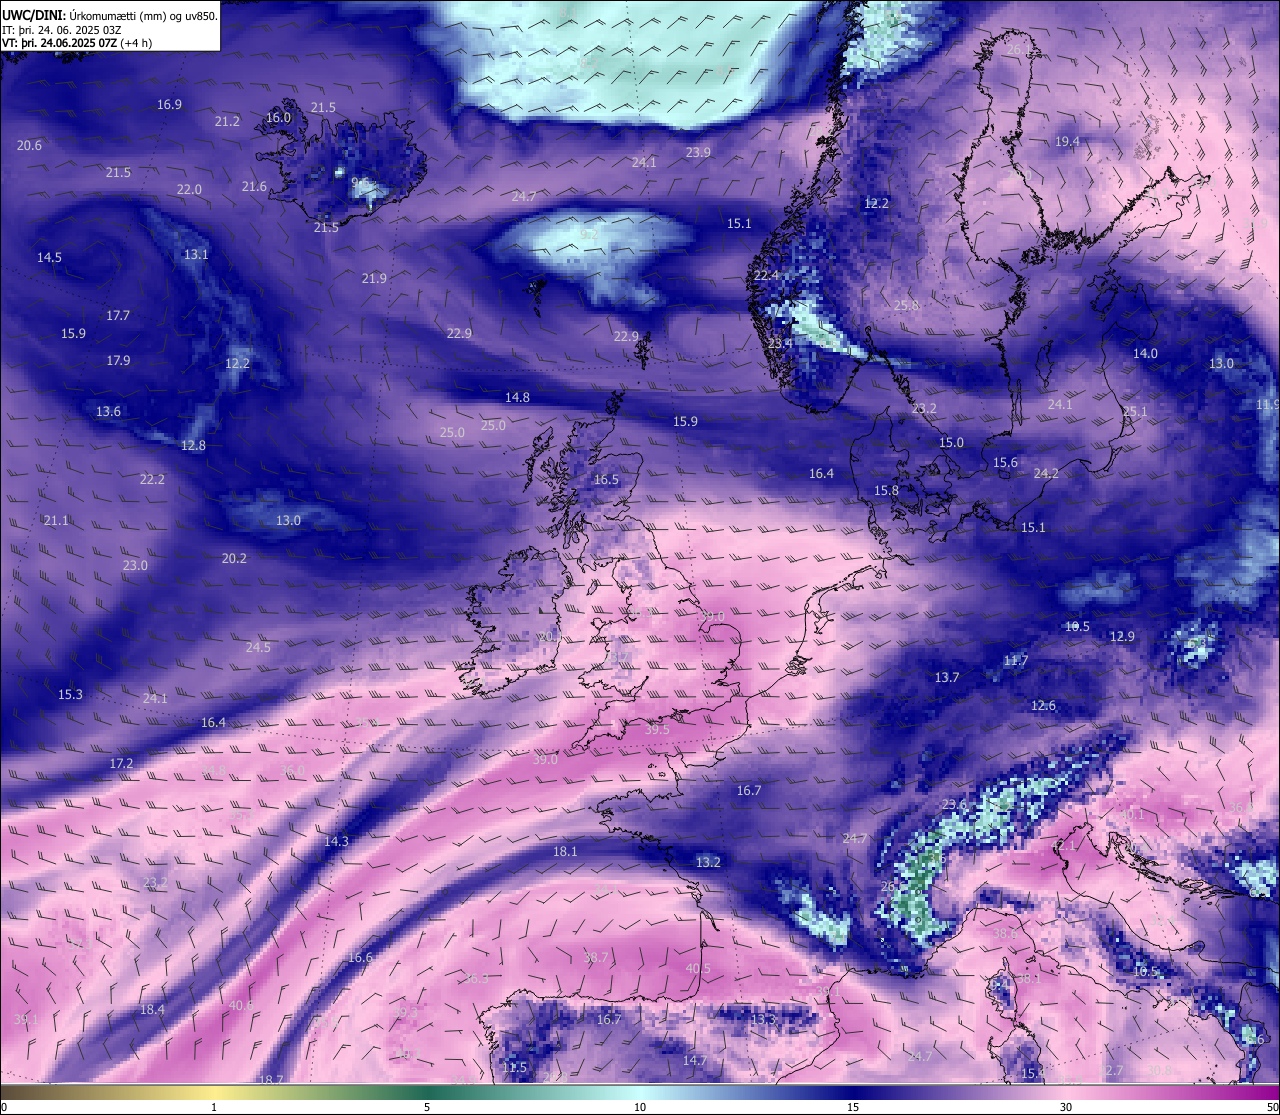Click the map value 15.8 over Denmark
1280x1115 pixels.
(886, 491)
